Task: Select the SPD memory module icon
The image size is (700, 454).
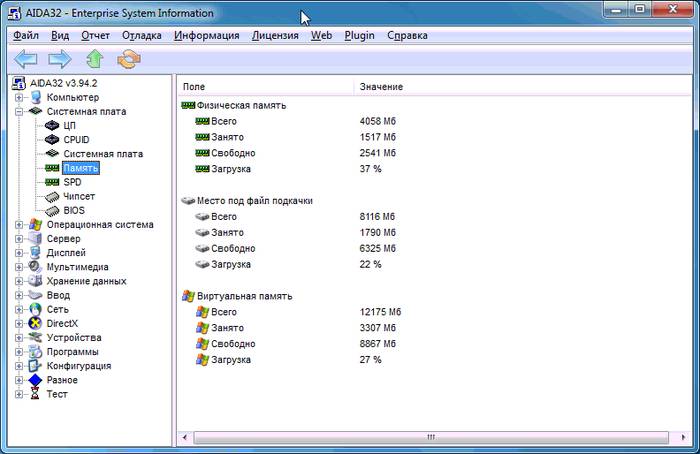Action: (x=52, y=183)
